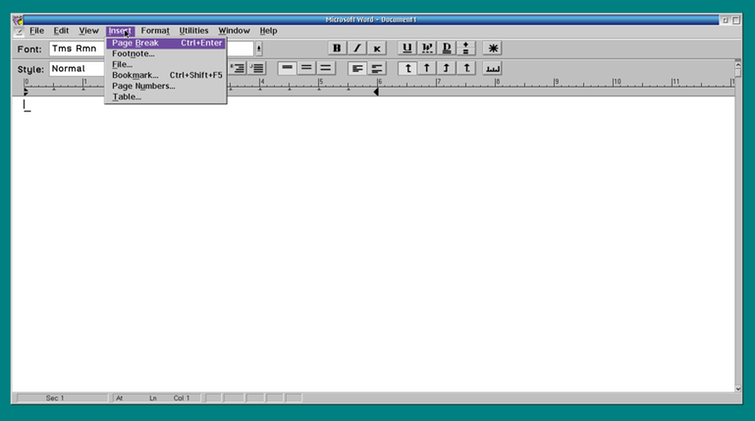The width and height of the screenshot is (755, 421).
Task: Click the point size box
Action: point(240,49)
